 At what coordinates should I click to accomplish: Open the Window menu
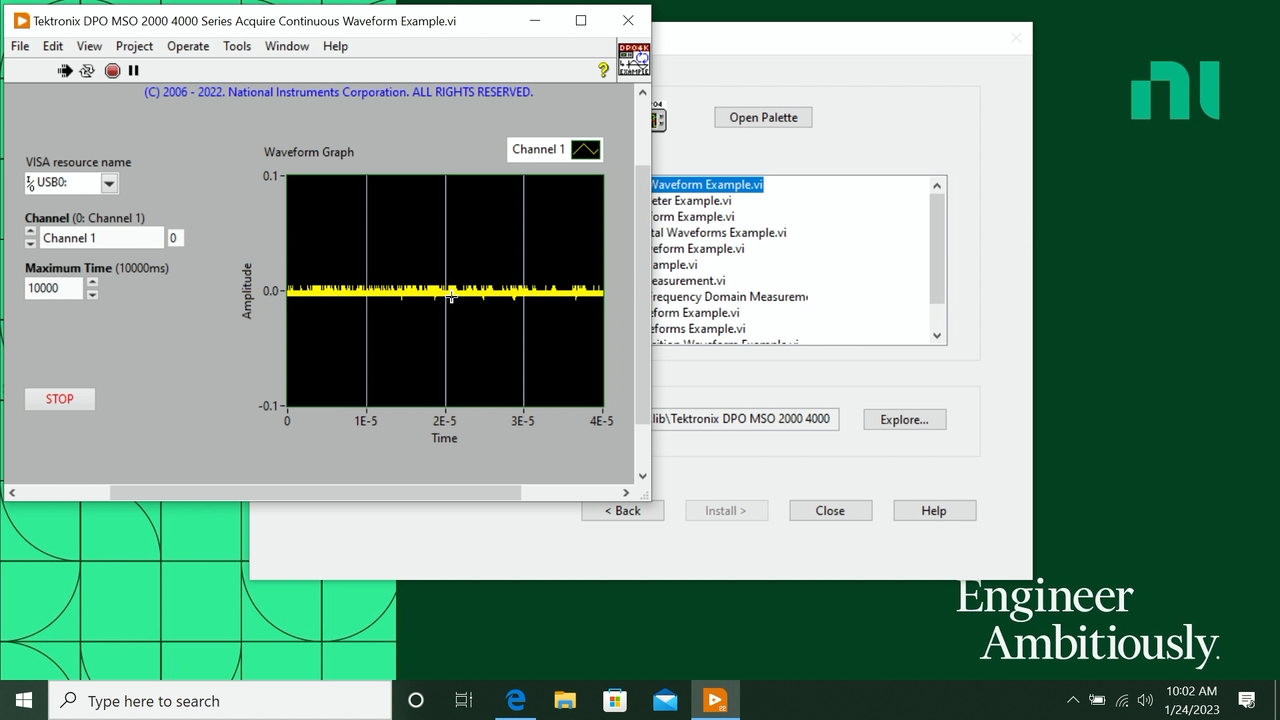pyautogui.click(x=287, y=46)
